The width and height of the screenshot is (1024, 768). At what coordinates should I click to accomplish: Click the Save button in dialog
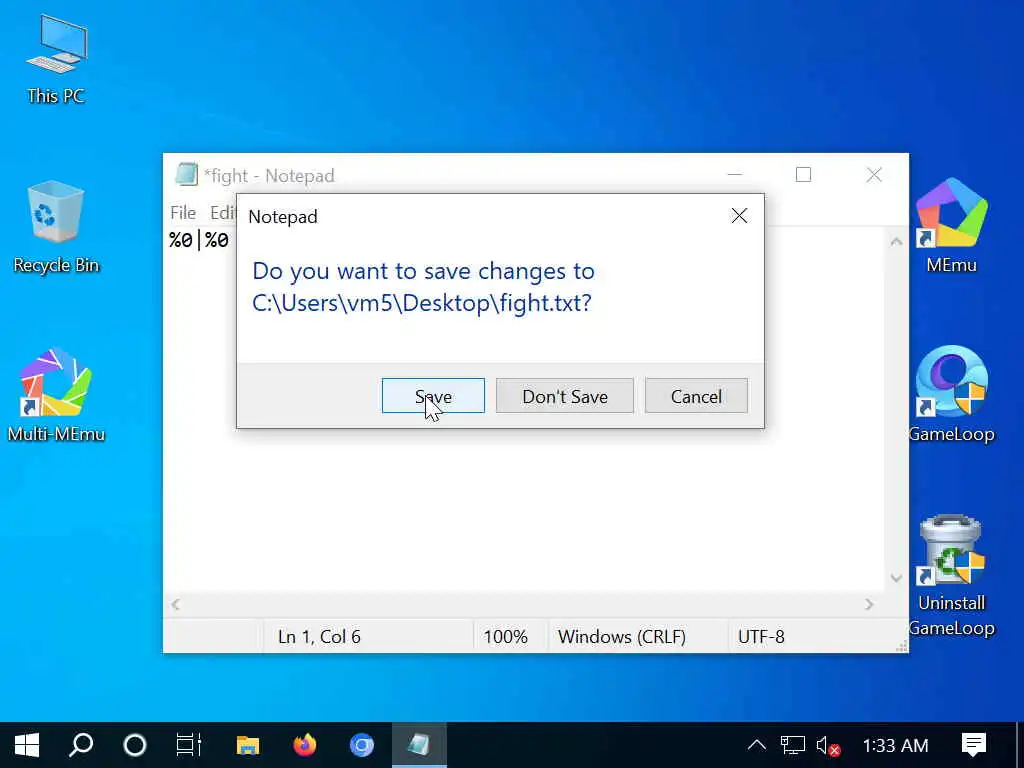tap(433, 396)
